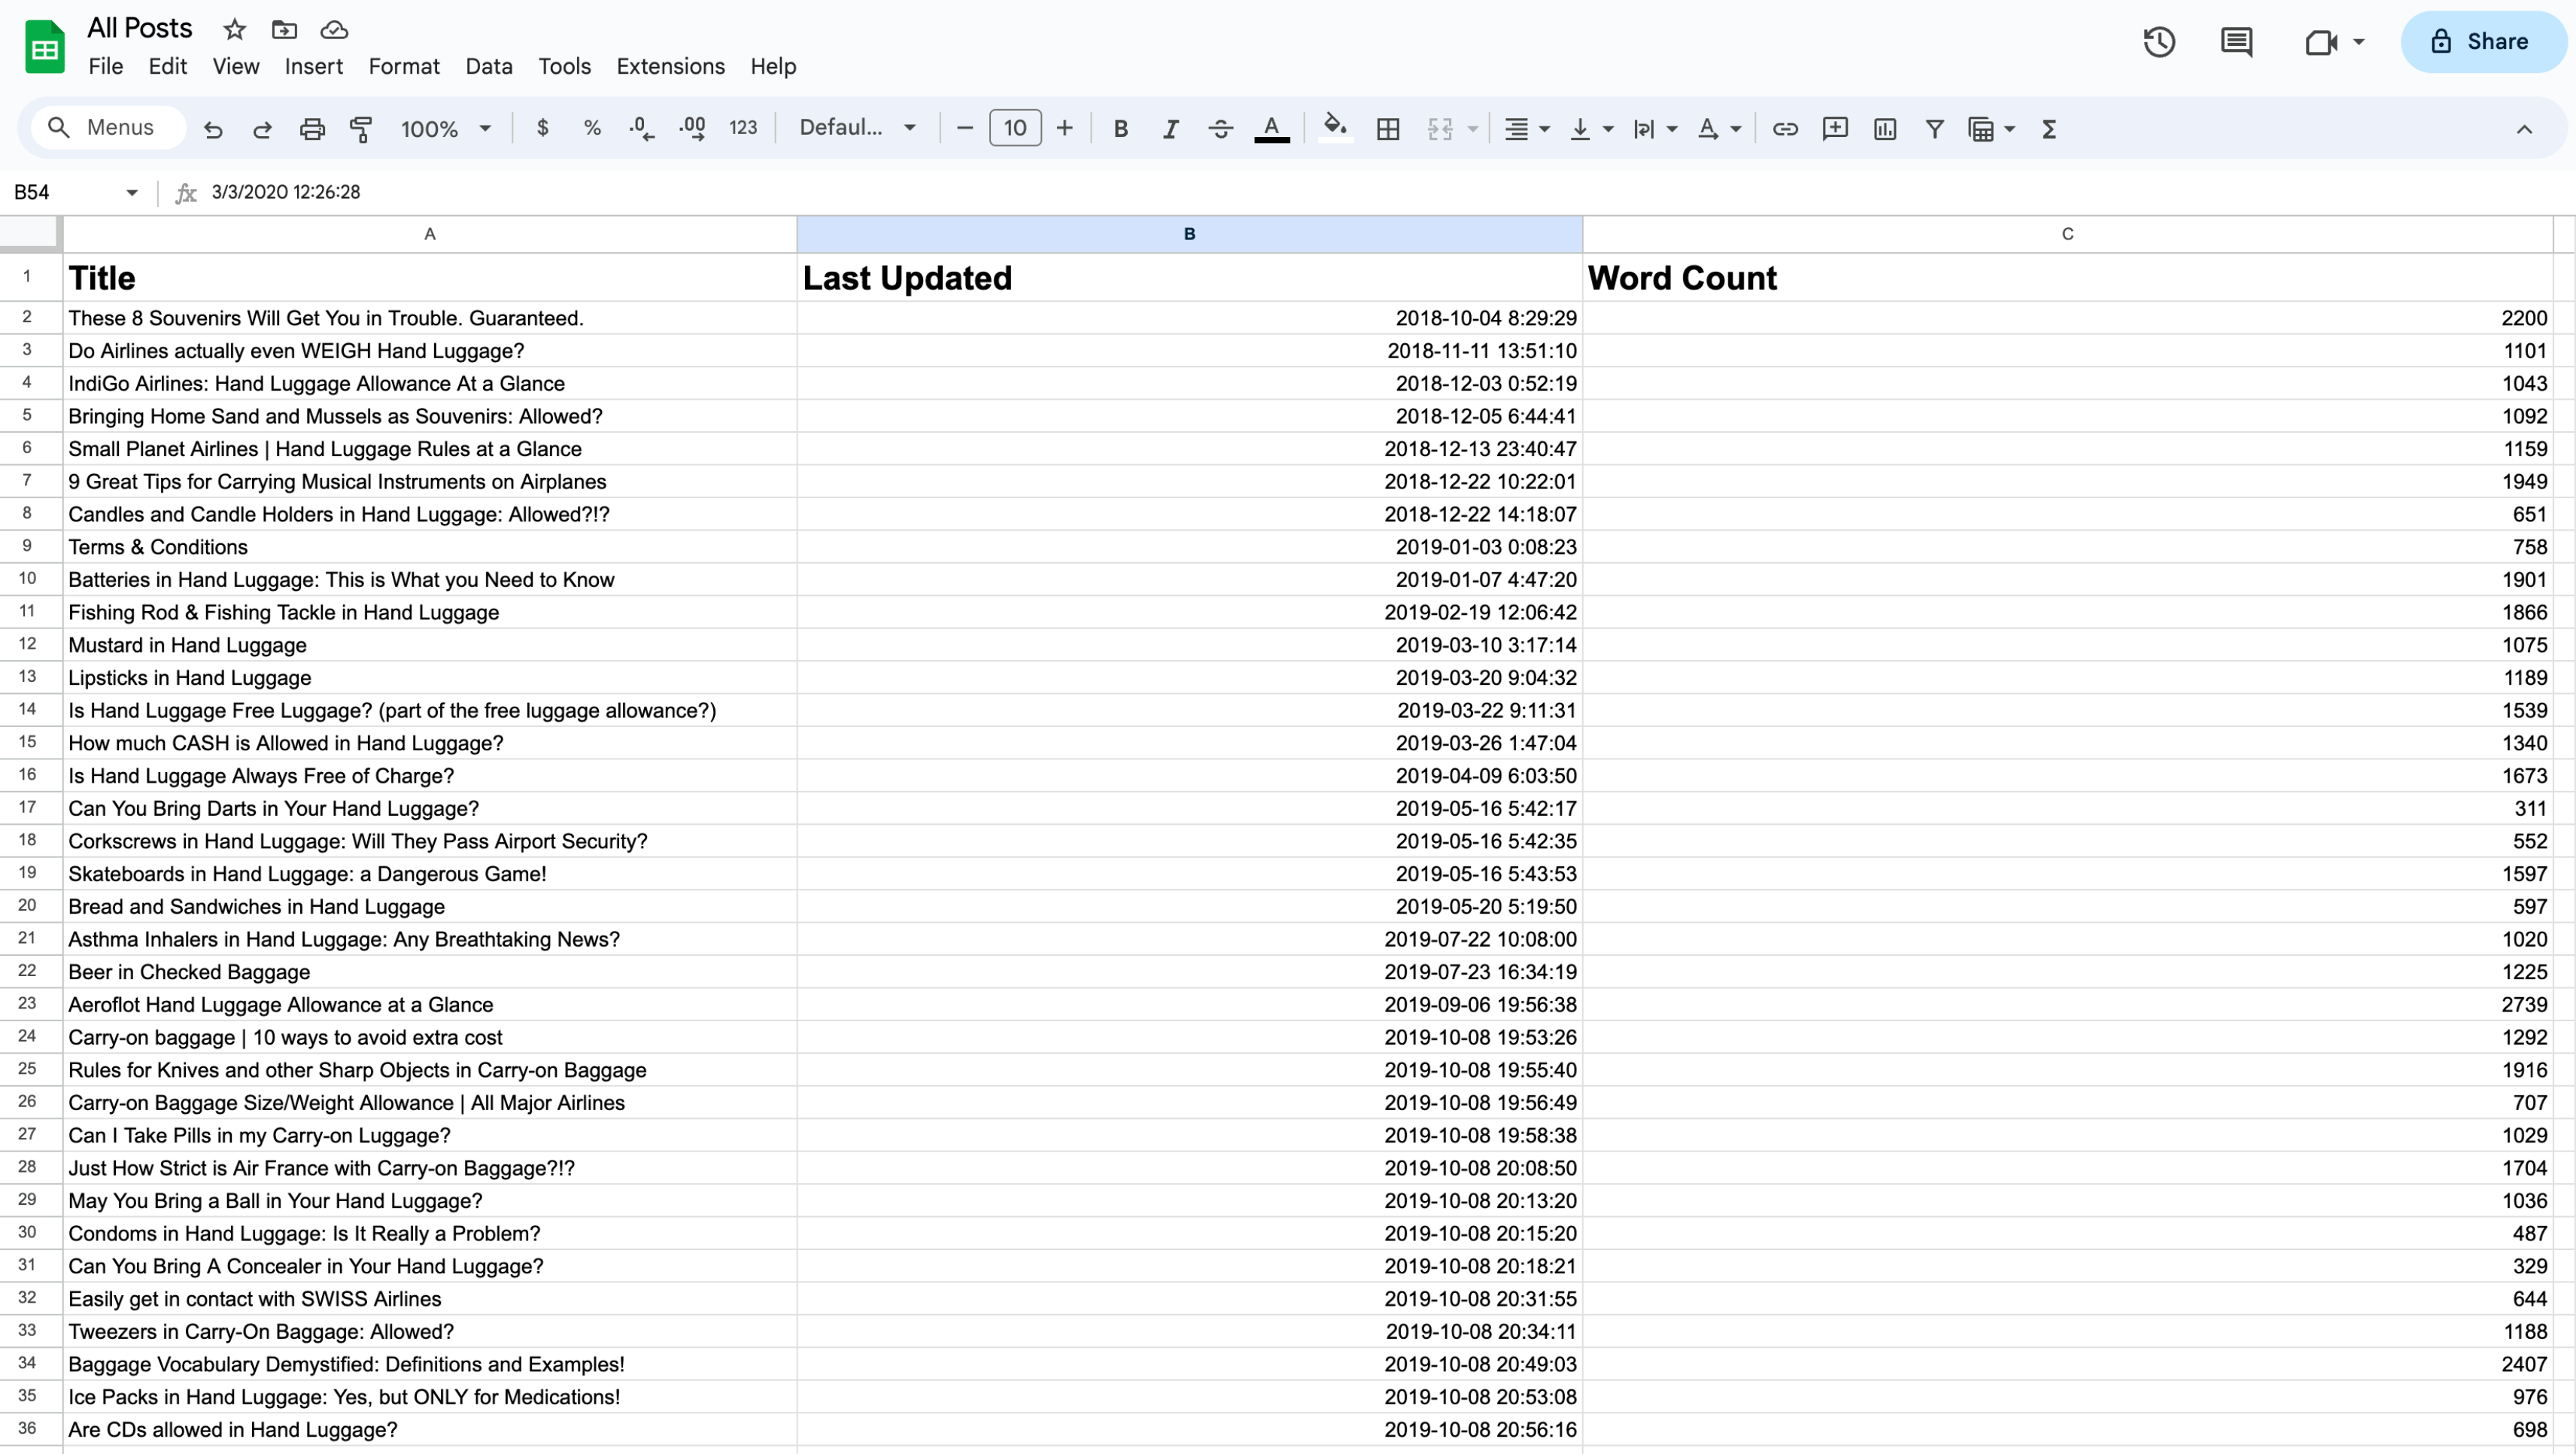Viewport: 2576px width, 1454px height.
Task: Expand filter views dropdown arrow
Action: coord(2010,129)
